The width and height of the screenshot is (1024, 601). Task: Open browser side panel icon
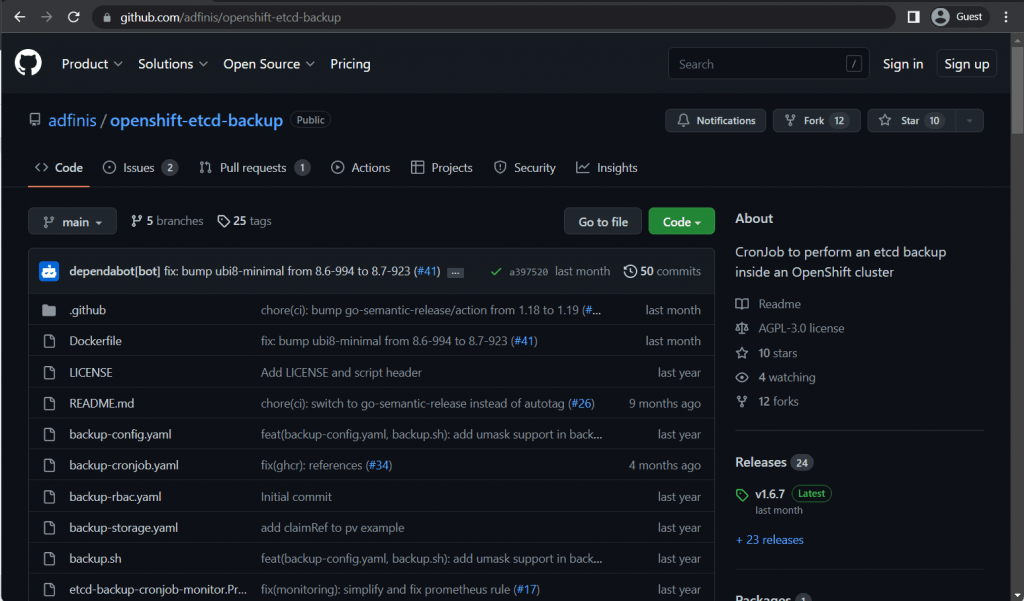[x=914, y=17]
